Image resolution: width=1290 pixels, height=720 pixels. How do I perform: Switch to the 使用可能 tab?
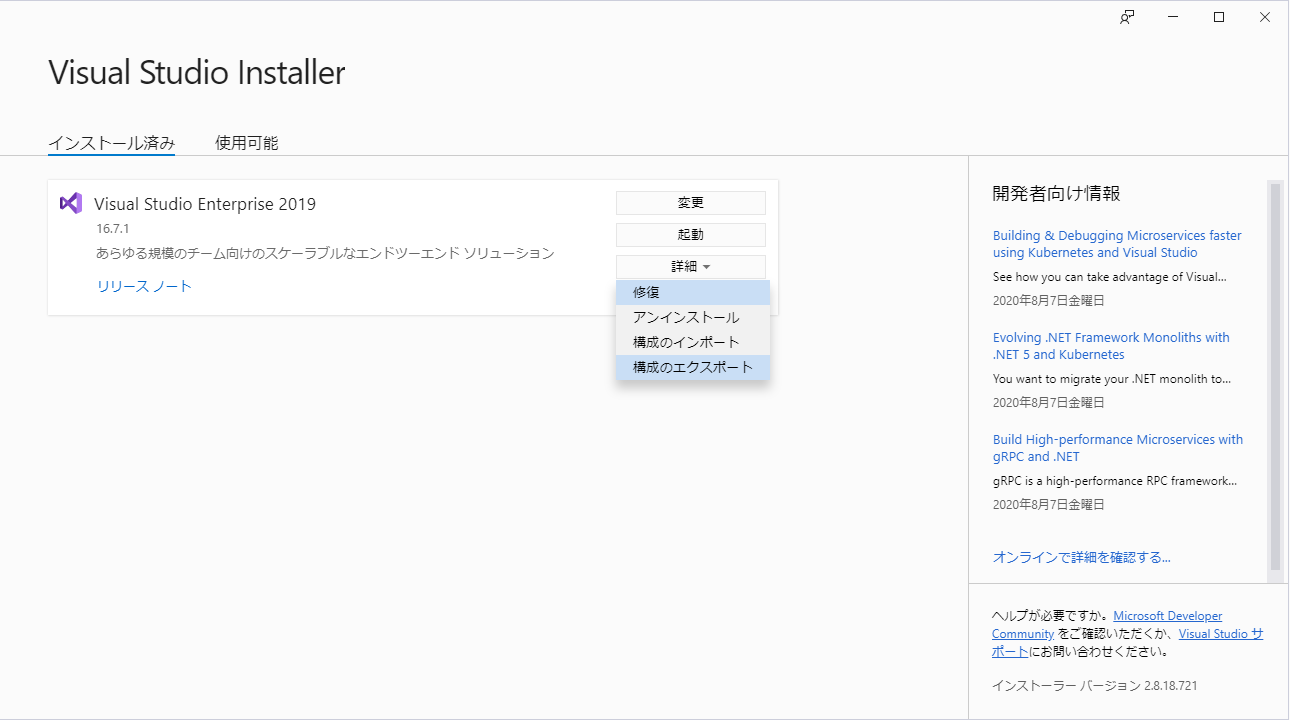[247, 143]
